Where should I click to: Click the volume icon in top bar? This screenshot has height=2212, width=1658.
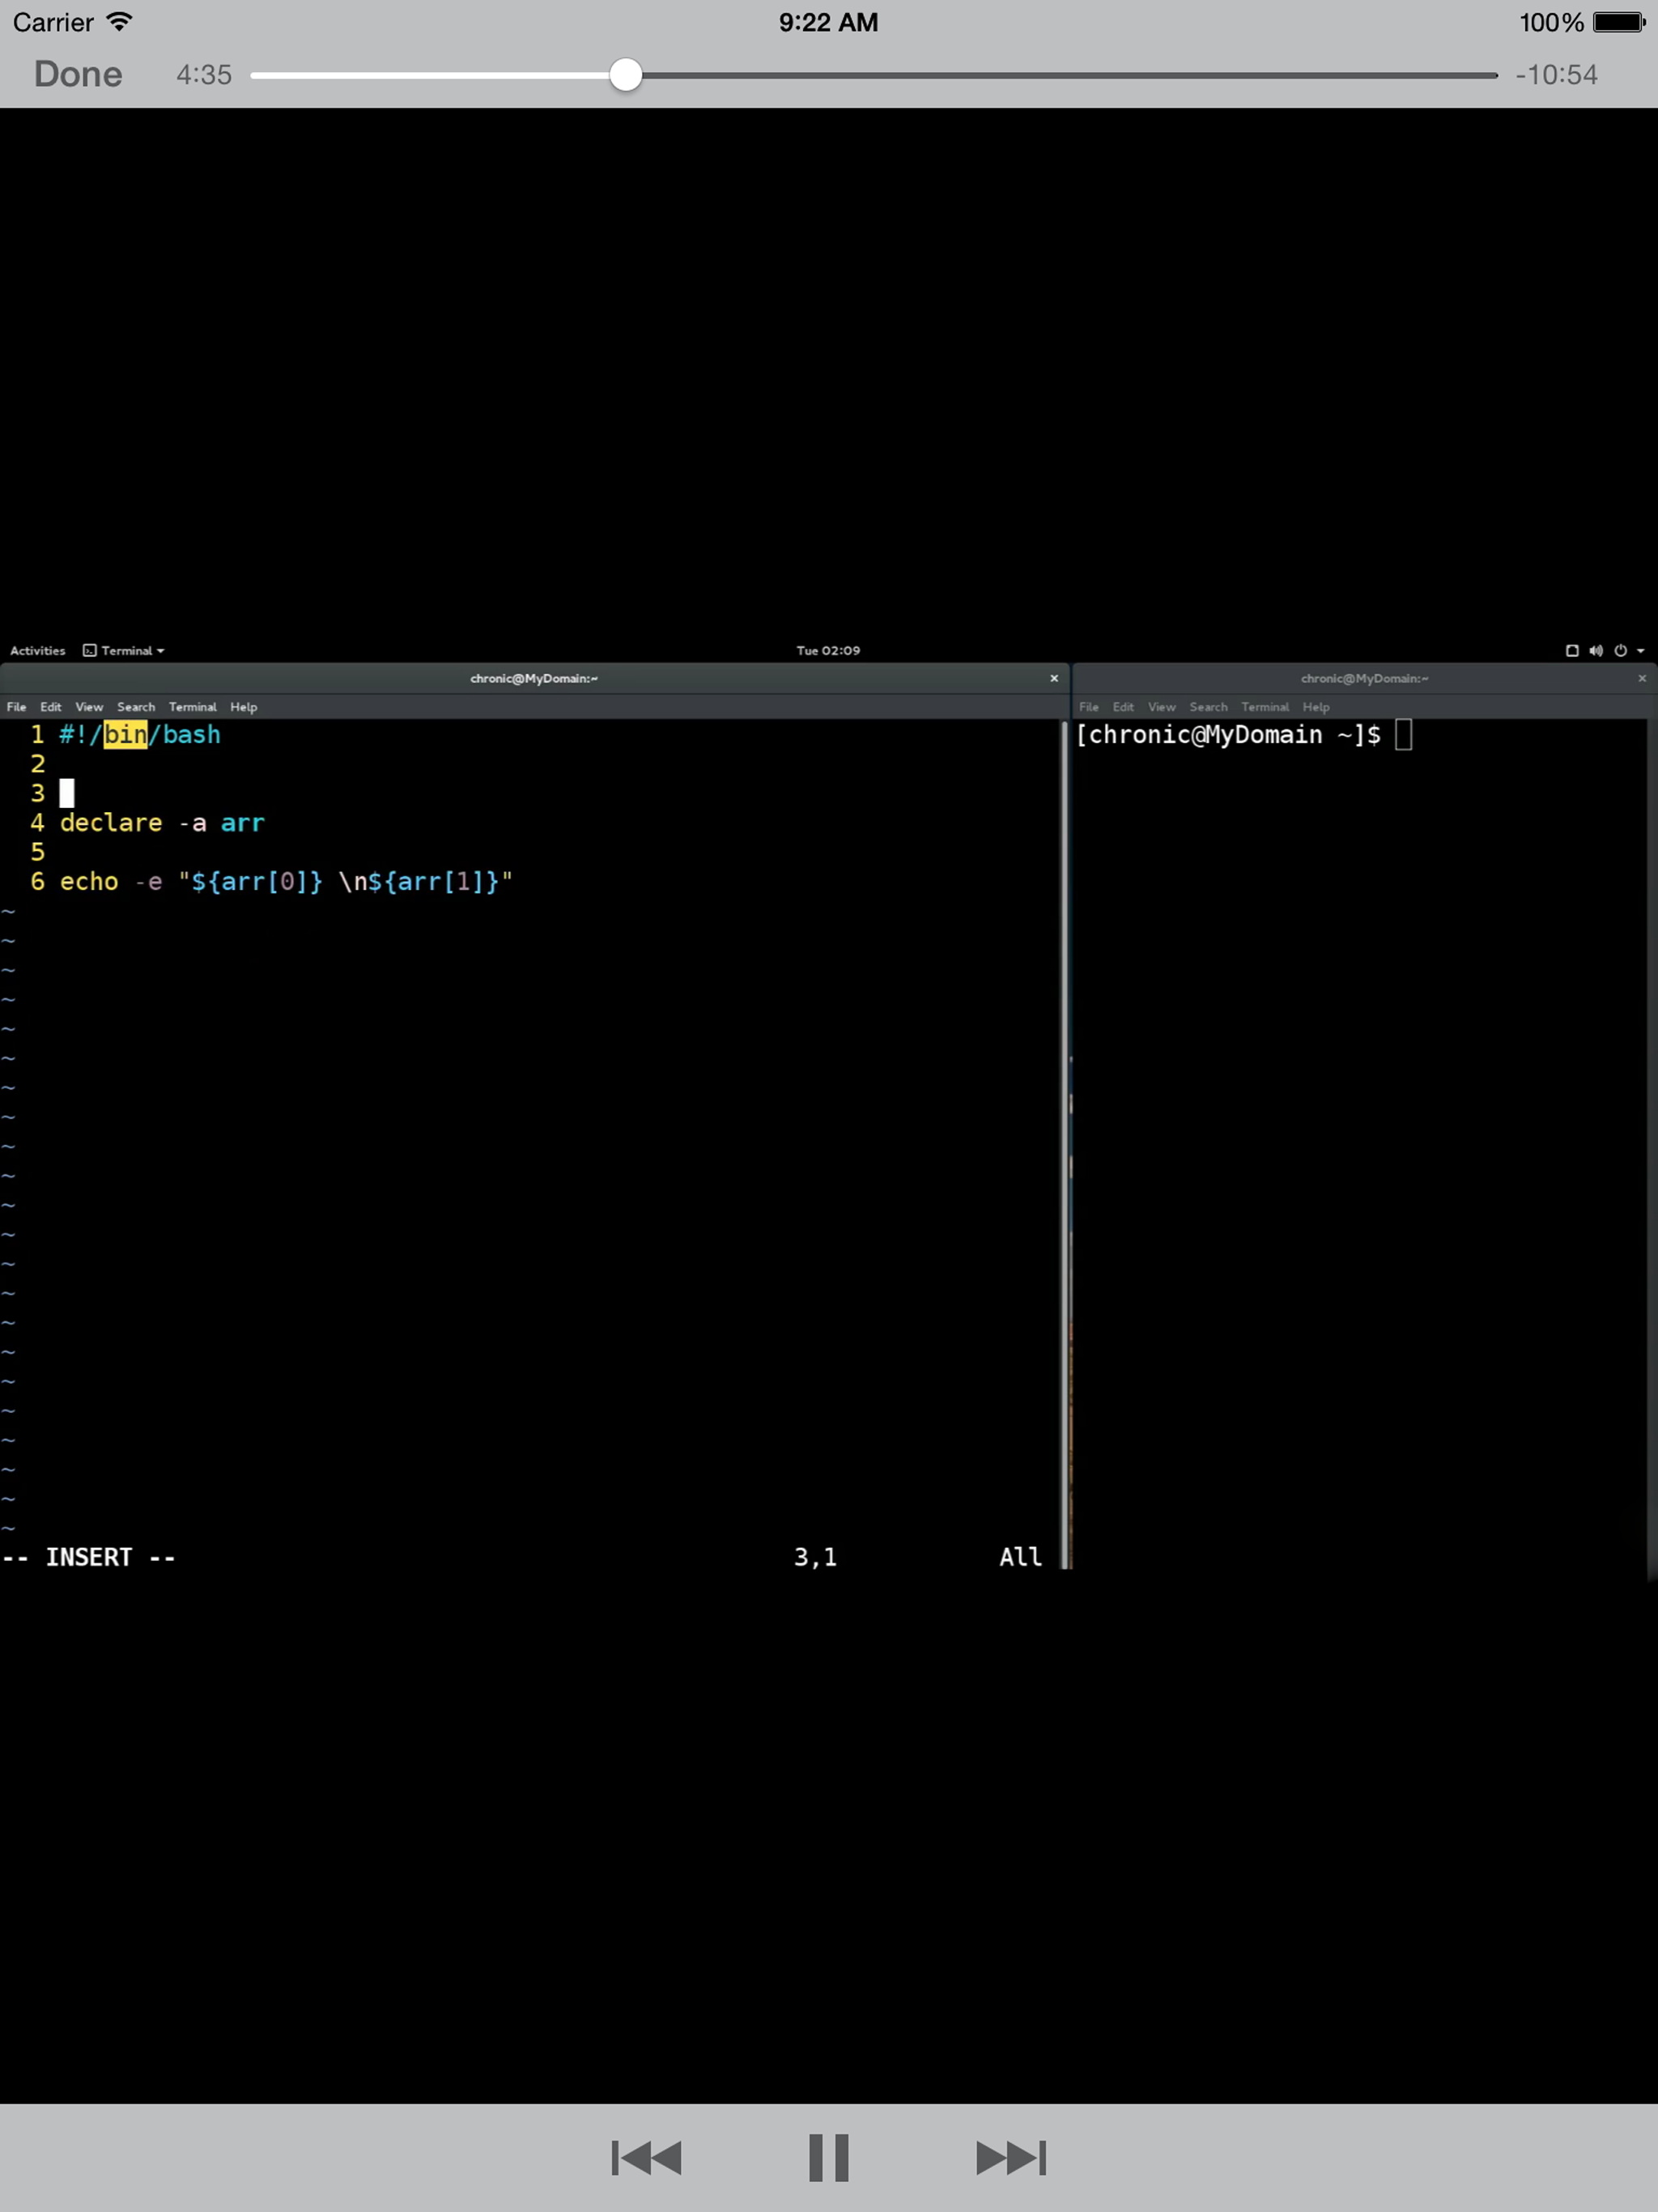click(1596, 650)
